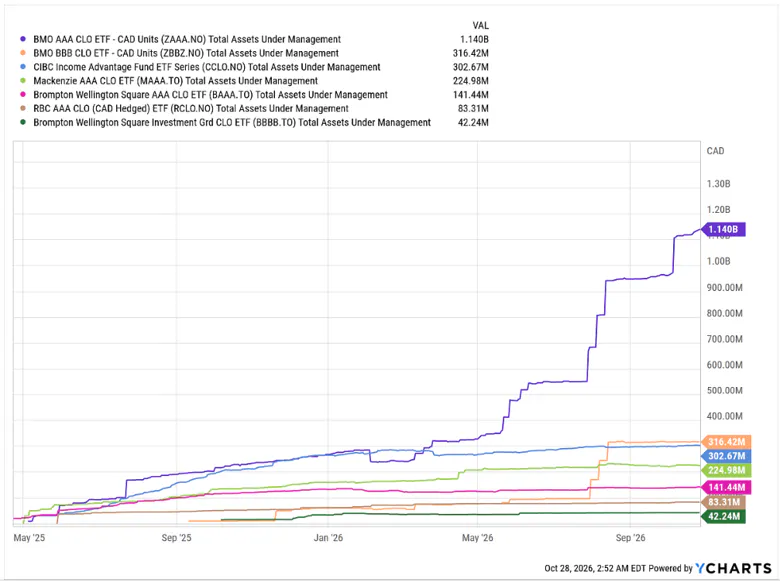Click the CAD currency axis label
This screenshot has width=780, height=582.
tap(715, 151)
